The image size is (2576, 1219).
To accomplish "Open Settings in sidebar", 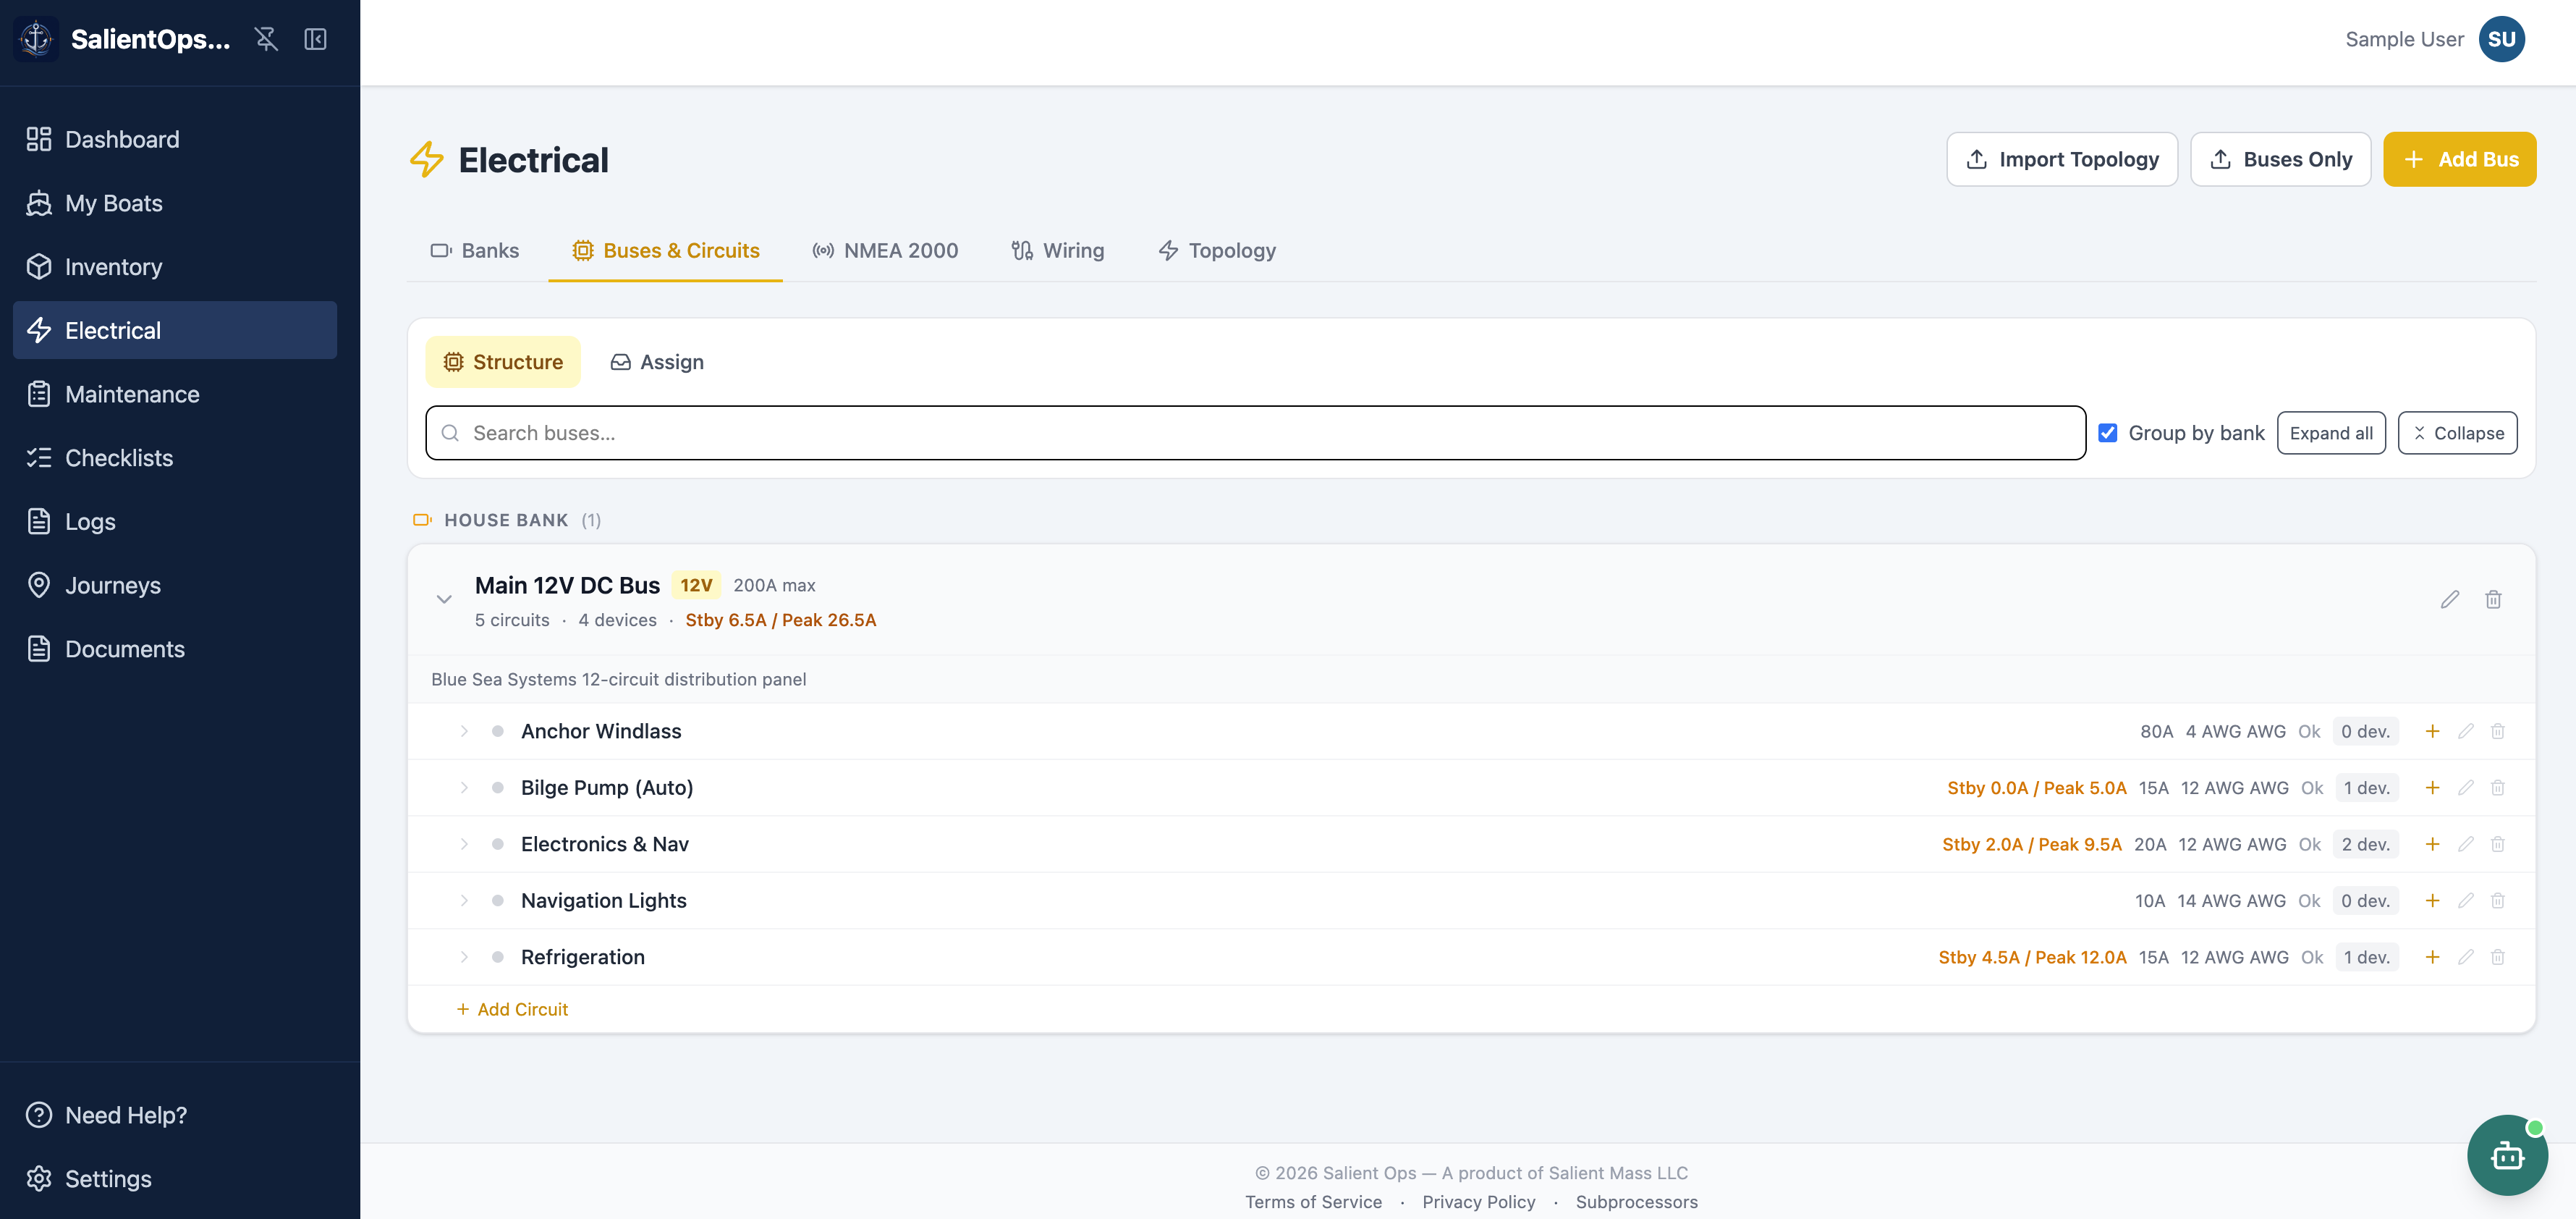I will tap(175, 1179).
